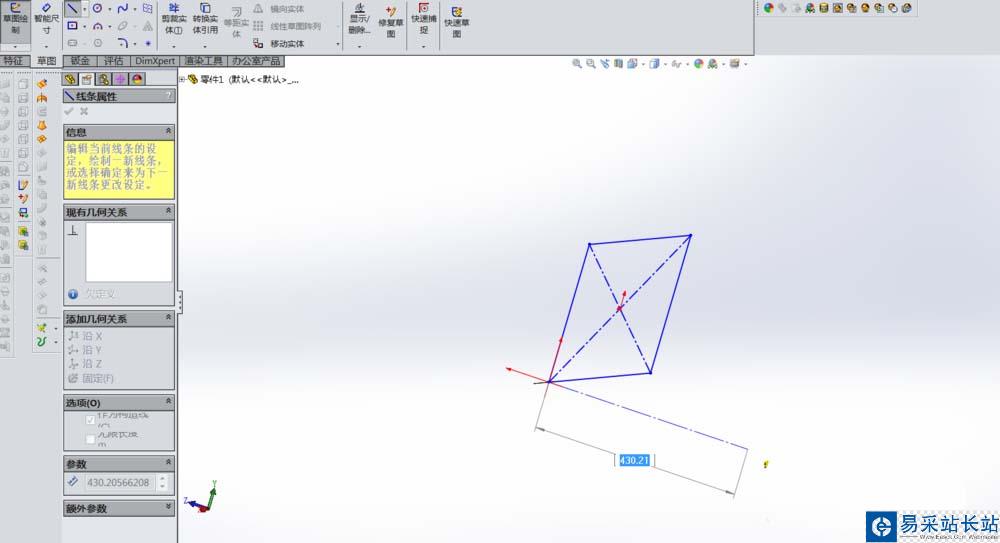Image resolution: width=1000 pixels, height=543 pixels.
Task: Click the Hide/Show Items glasses icon
Action: point(676,64)
